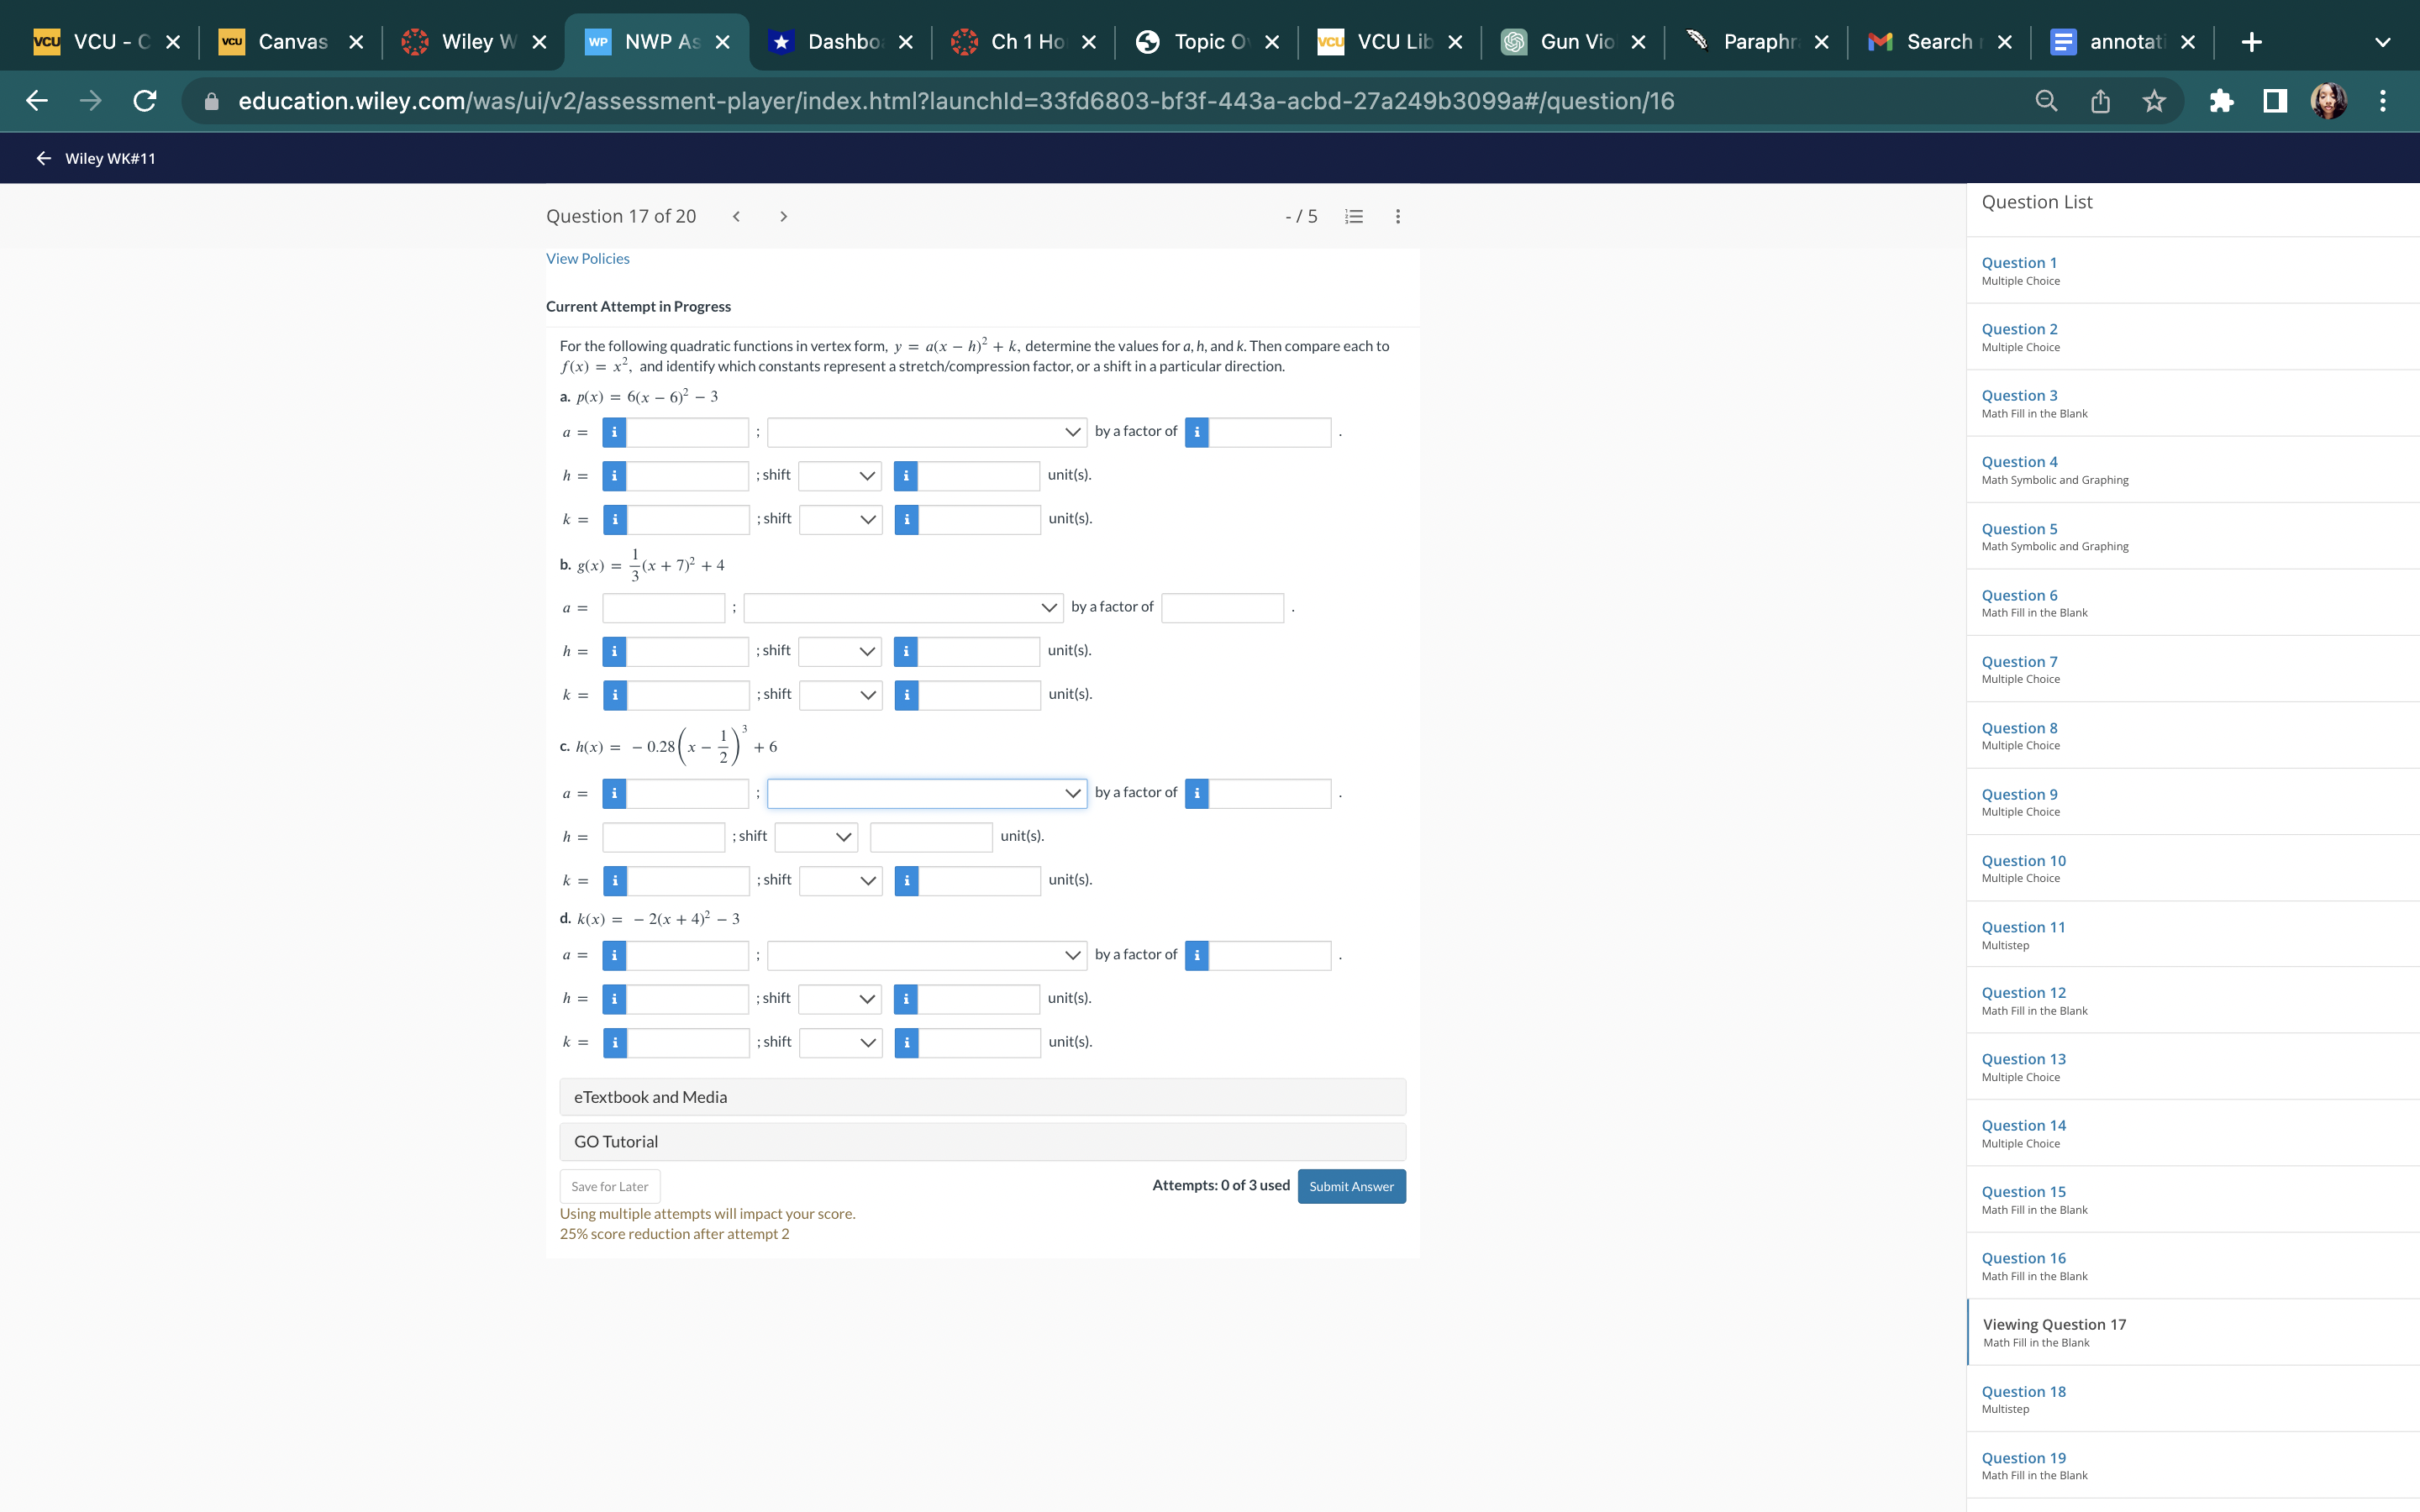Expand eTextbook and Media section

(982, 1097)
